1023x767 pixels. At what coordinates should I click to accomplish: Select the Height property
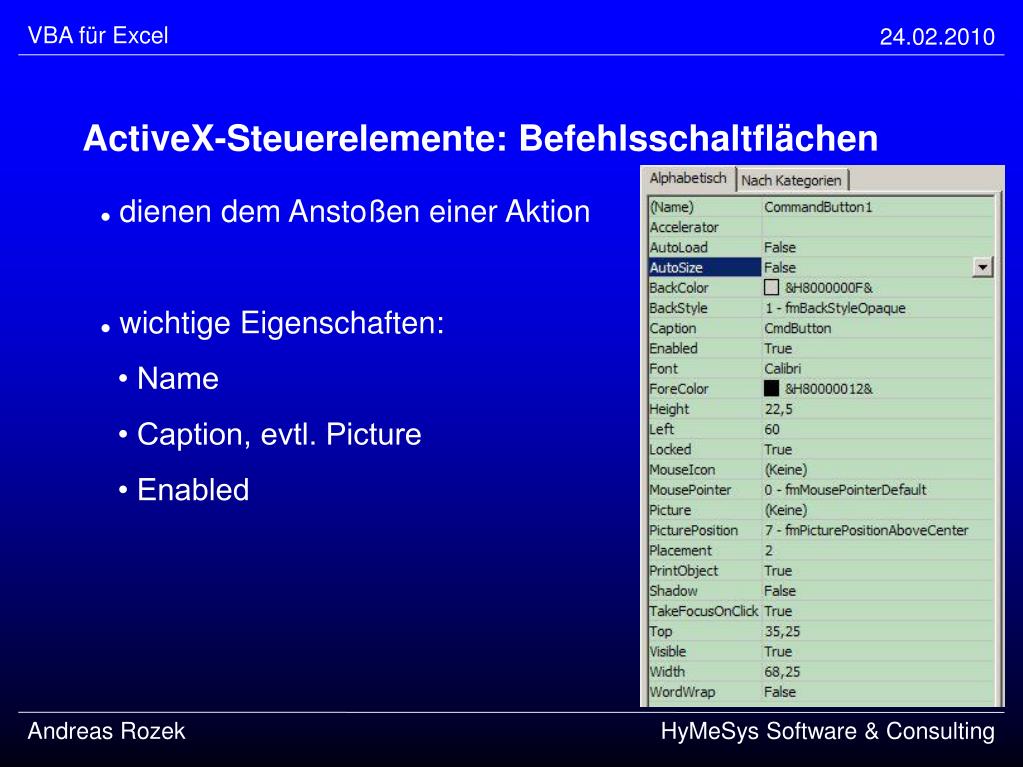coord(669,409)
